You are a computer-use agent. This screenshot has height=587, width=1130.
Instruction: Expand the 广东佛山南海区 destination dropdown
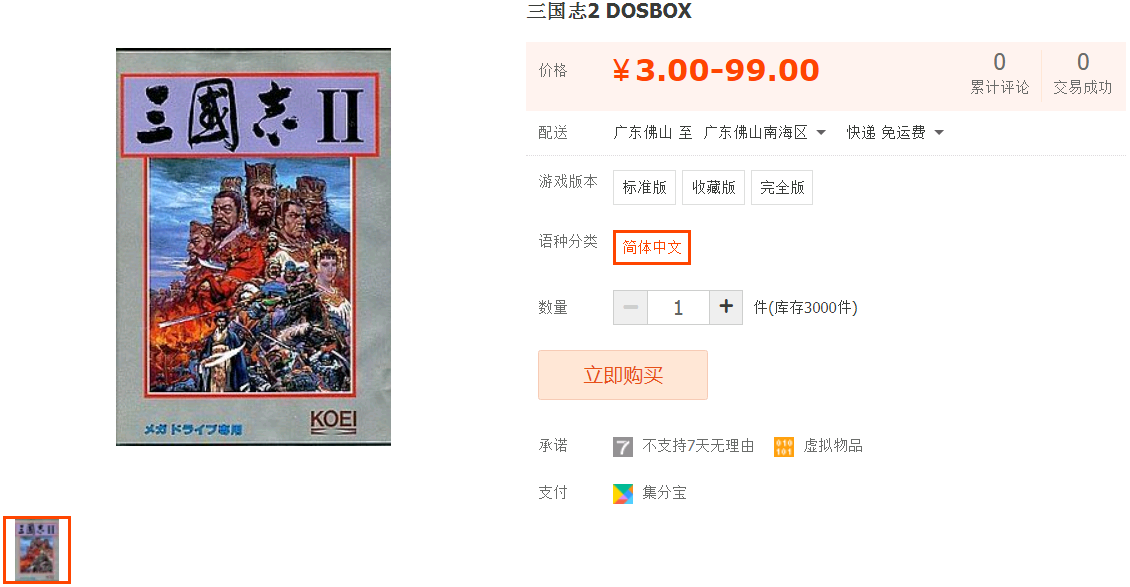tap(764, 133)
